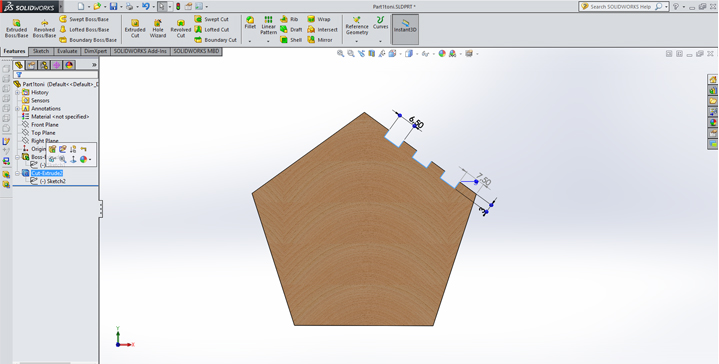Select the Sensors tree item
719x364 pixels.
click(x=36, y=100)
